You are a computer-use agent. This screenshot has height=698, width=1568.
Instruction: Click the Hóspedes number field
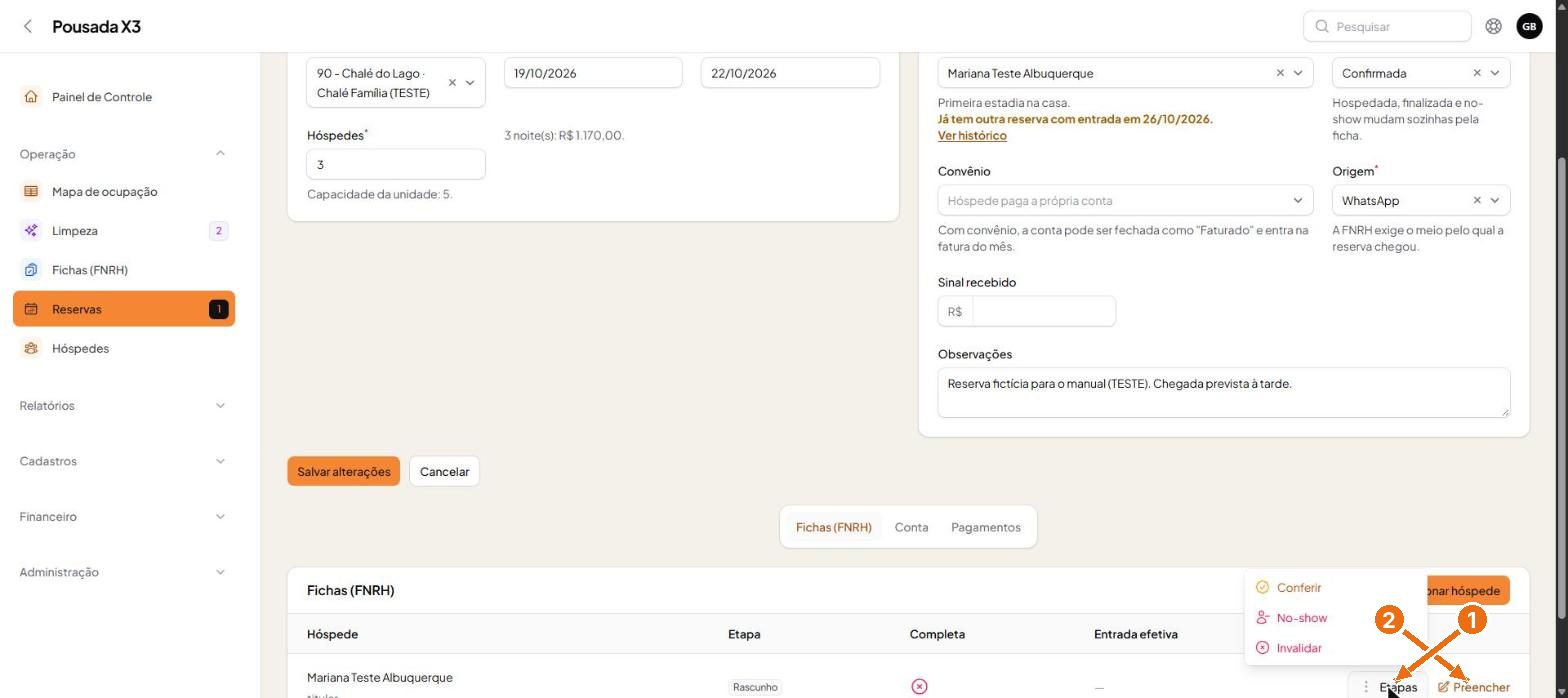396,165
